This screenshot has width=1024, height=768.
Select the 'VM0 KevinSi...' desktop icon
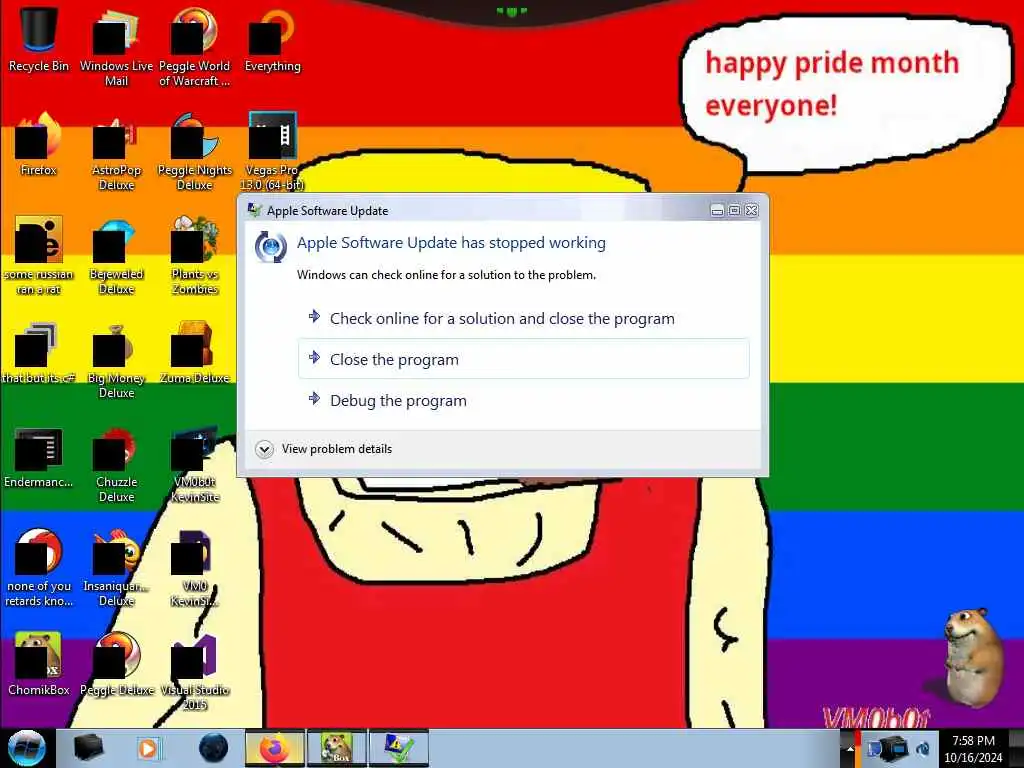(195, 568)
